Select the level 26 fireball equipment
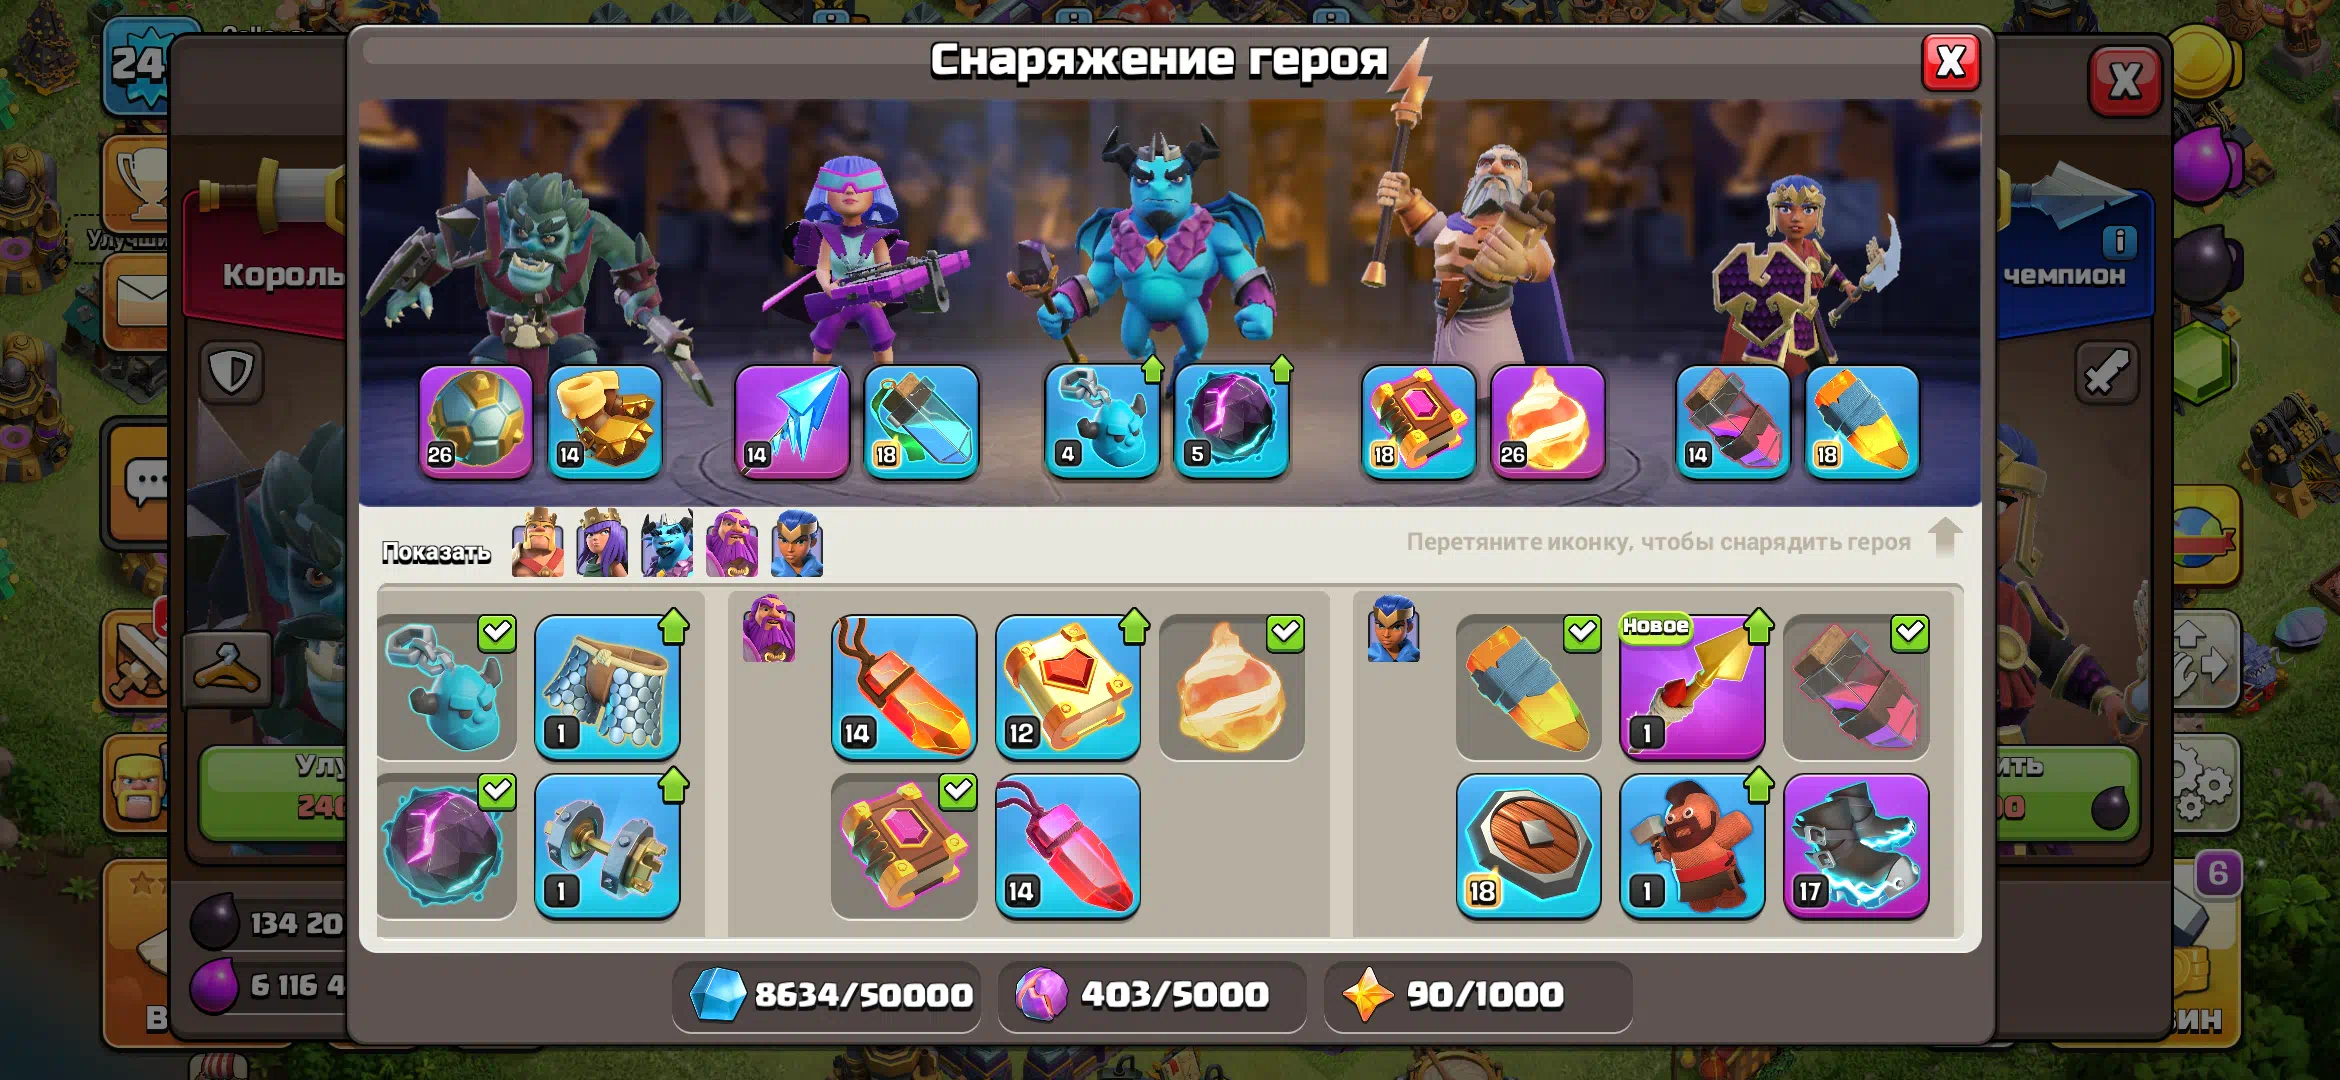This screenshot has width=2340, height=1080. (1547, 421)
